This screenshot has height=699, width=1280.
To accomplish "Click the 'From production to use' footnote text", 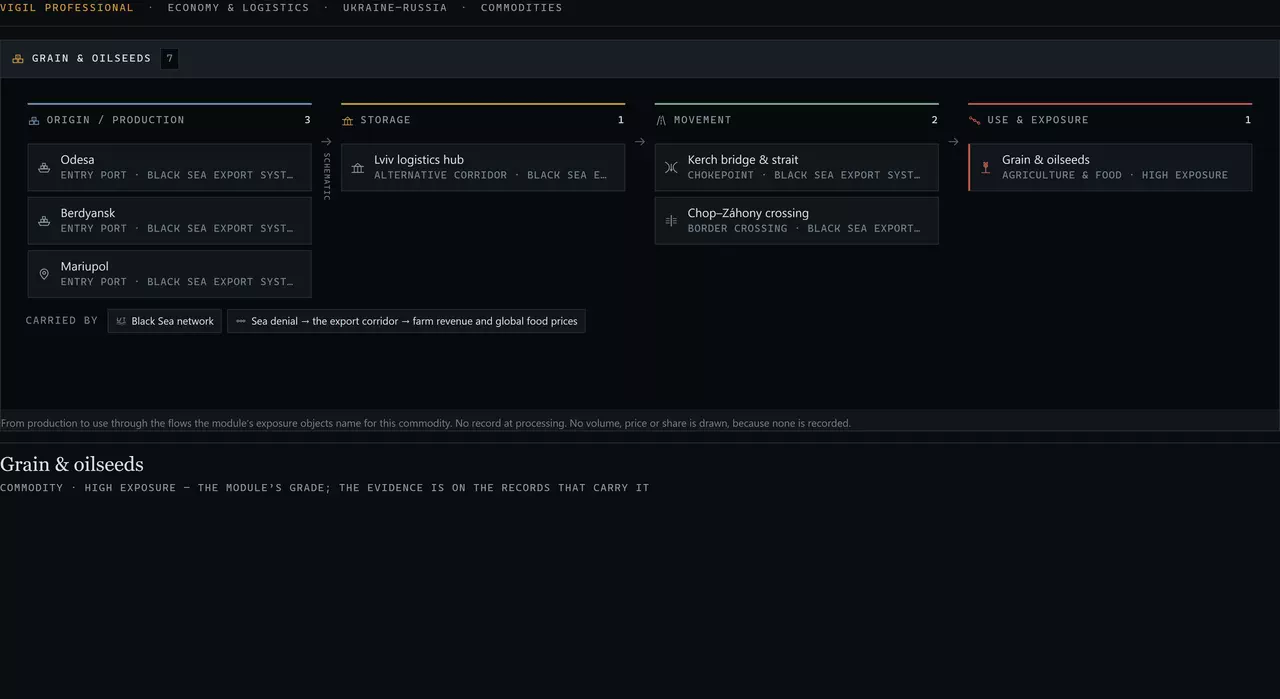I will click(426, 423).
